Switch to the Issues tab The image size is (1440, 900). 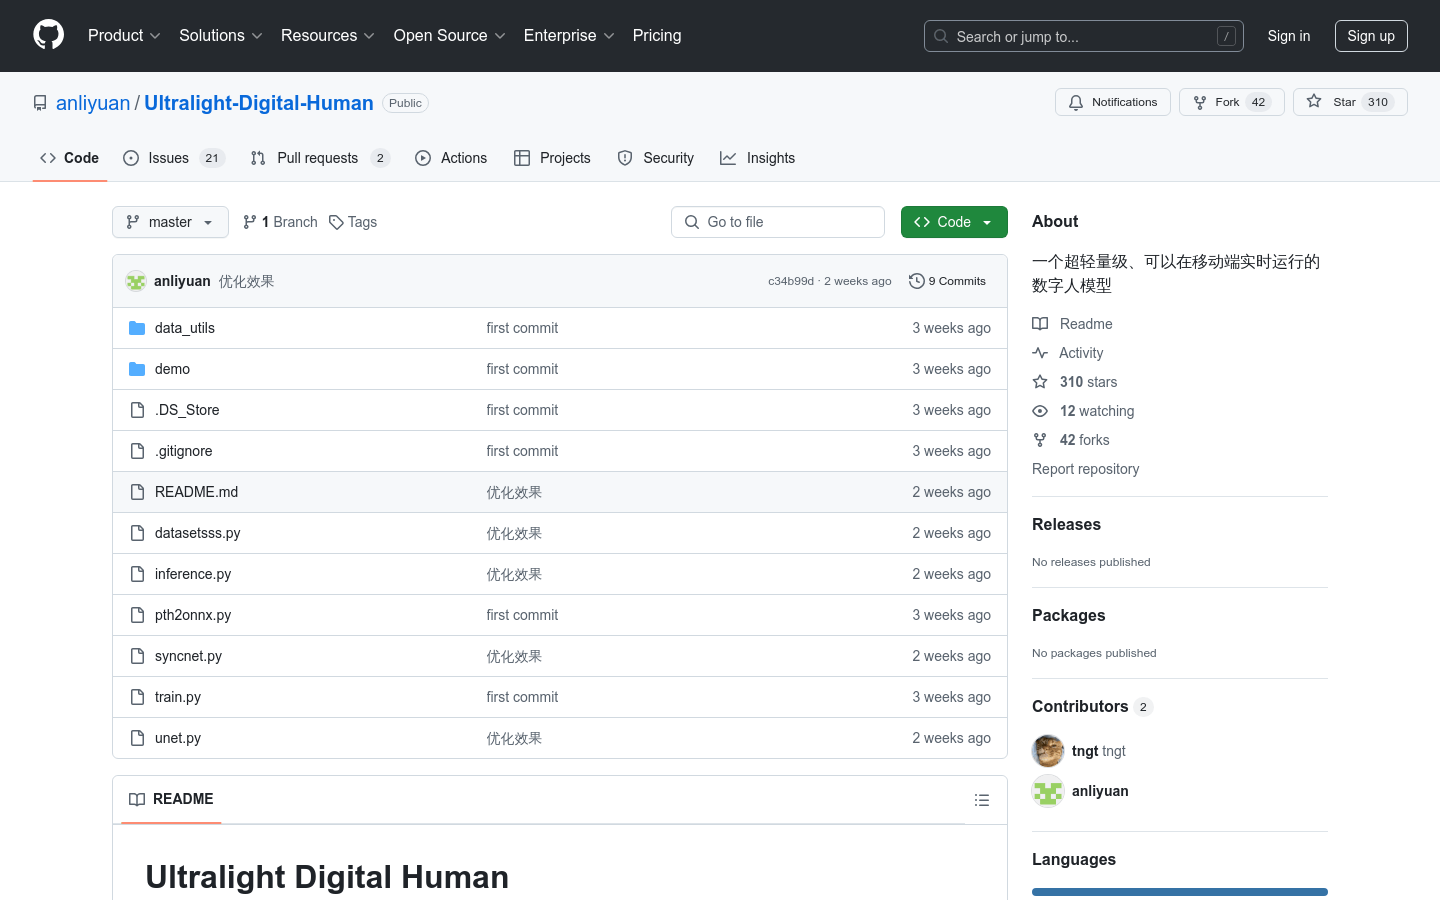(x=174, y=158)
